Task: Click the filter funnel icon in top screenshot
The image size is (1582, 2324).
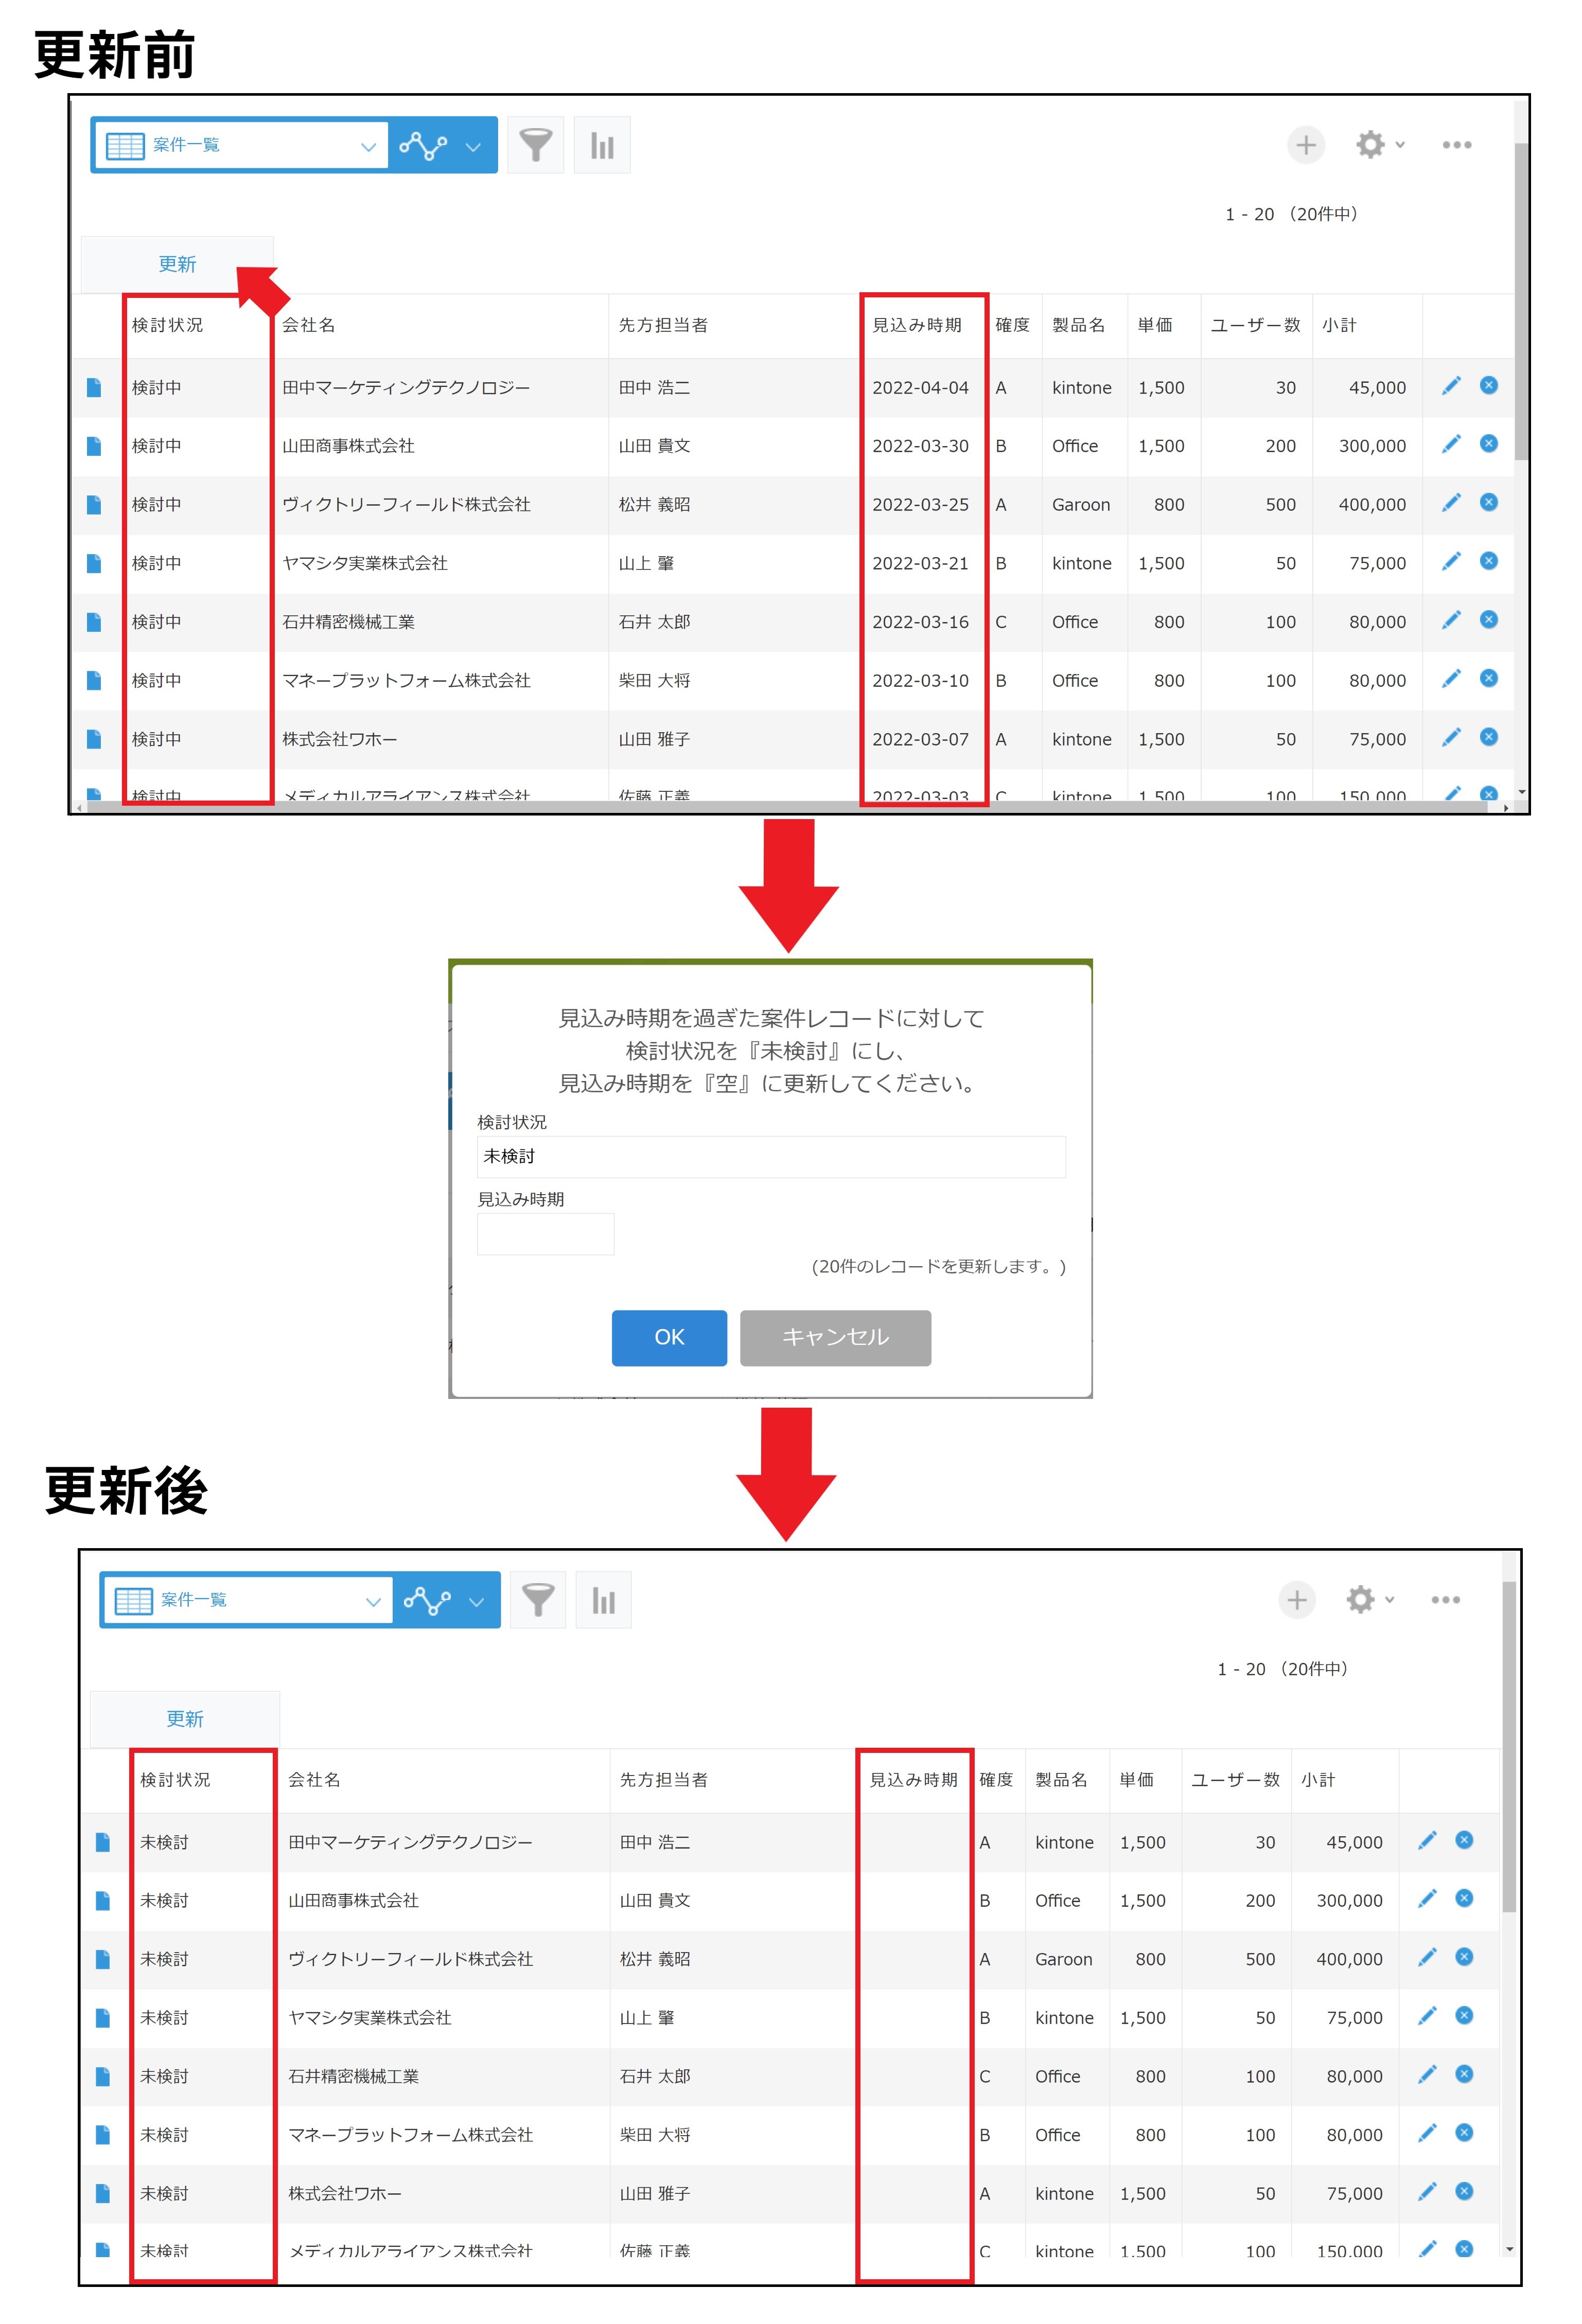Action: [535, 145]
